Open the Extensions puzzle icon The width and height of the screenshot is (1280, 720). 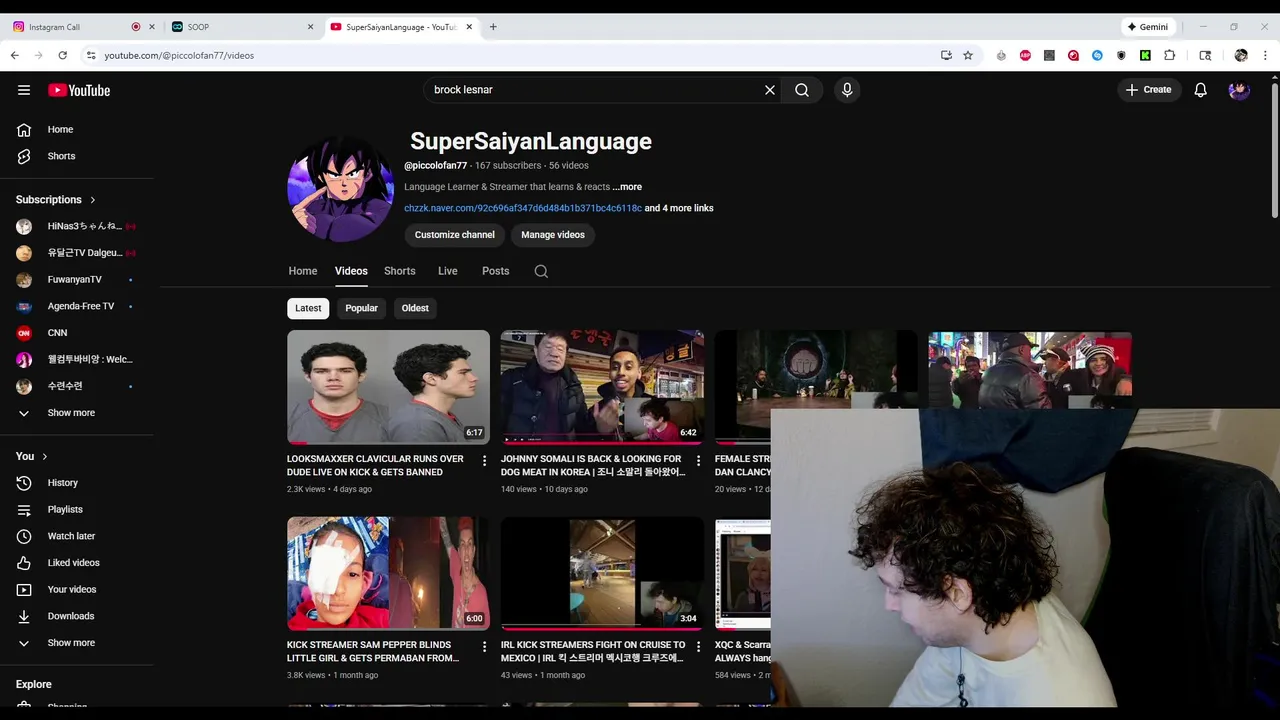pos(1169,55)
